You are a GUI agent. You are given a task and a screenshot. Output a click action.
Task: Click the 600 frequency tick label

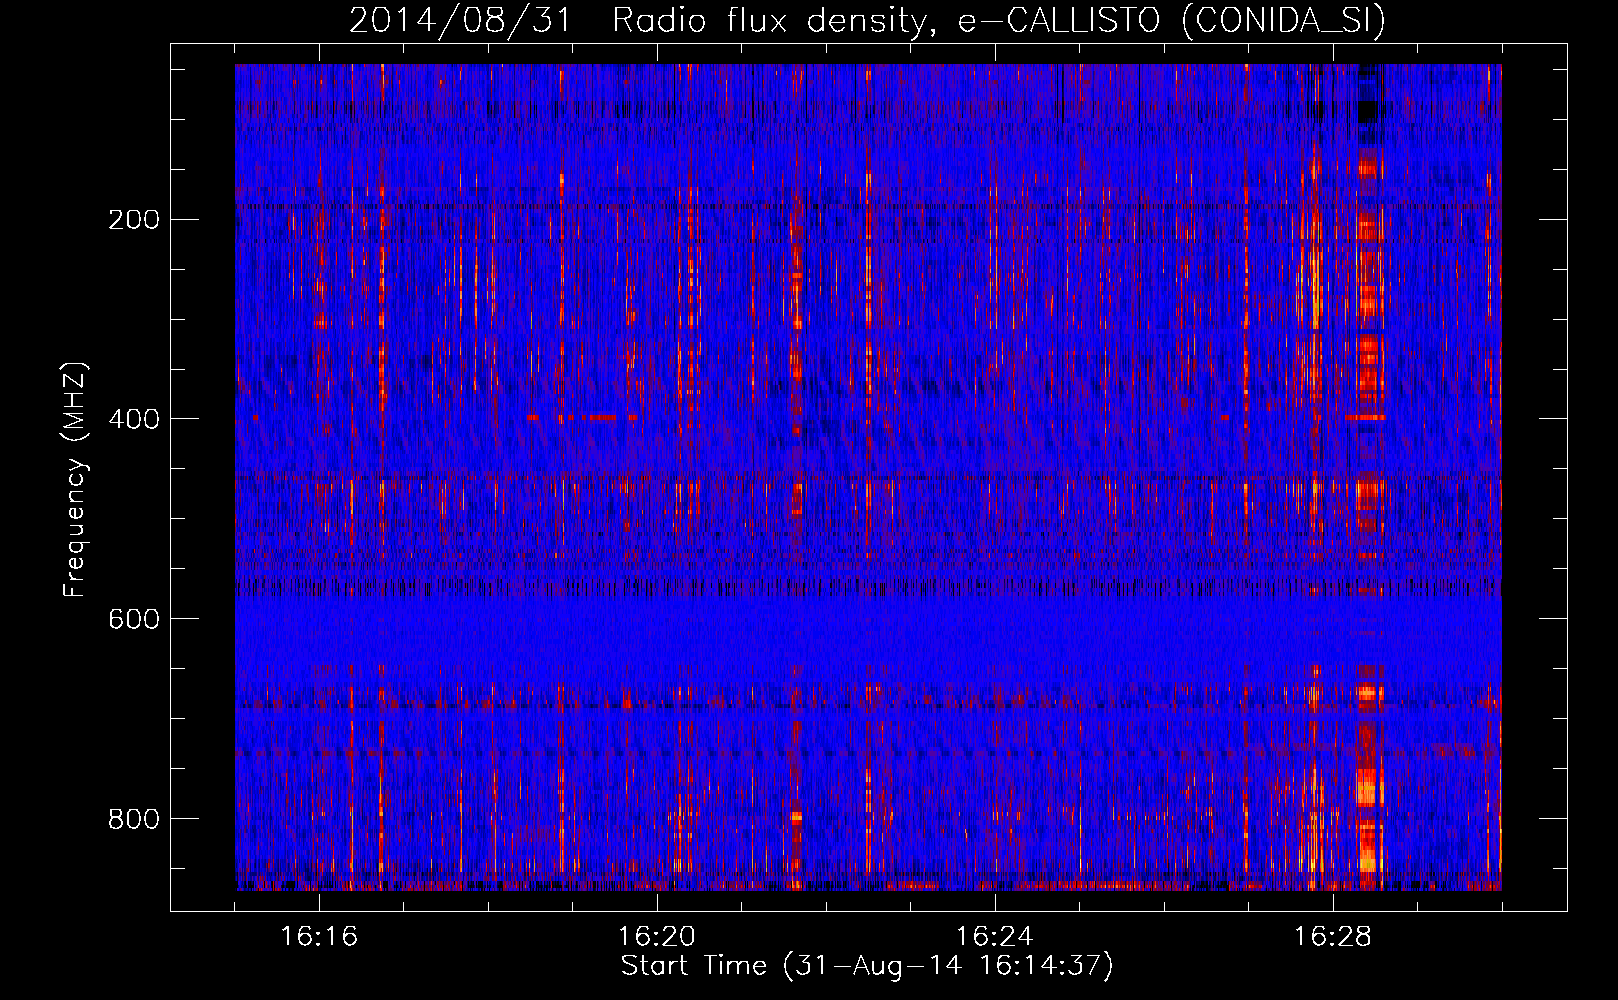tap(134, 619)
